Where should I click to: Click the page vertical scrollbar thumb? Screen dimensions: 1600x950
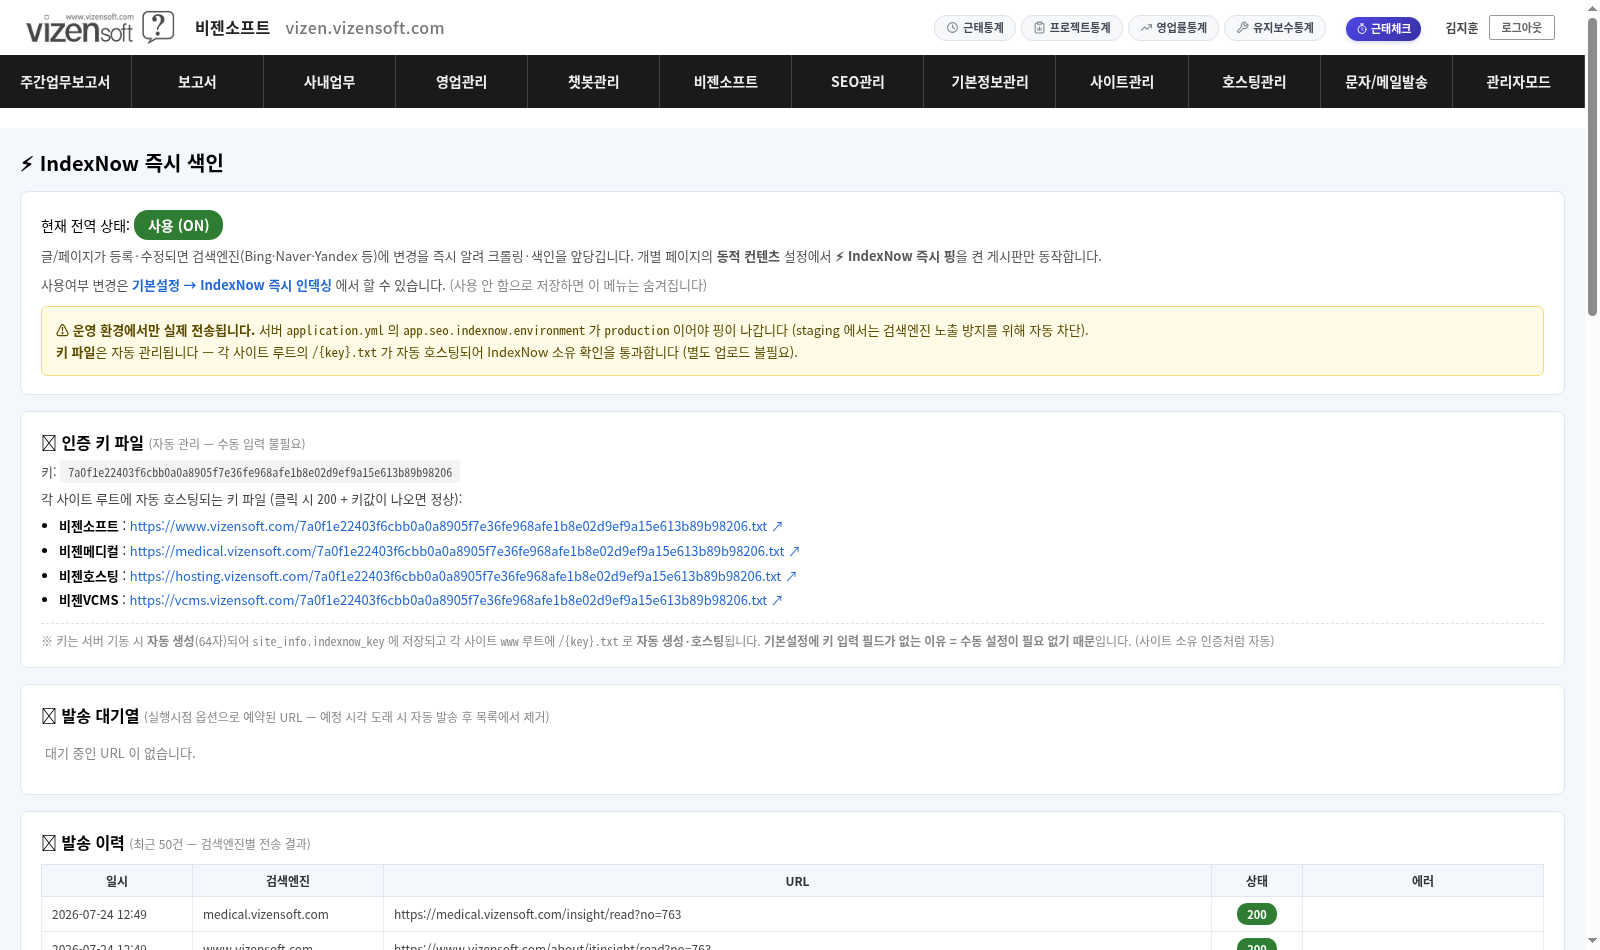click(1592, 165)
